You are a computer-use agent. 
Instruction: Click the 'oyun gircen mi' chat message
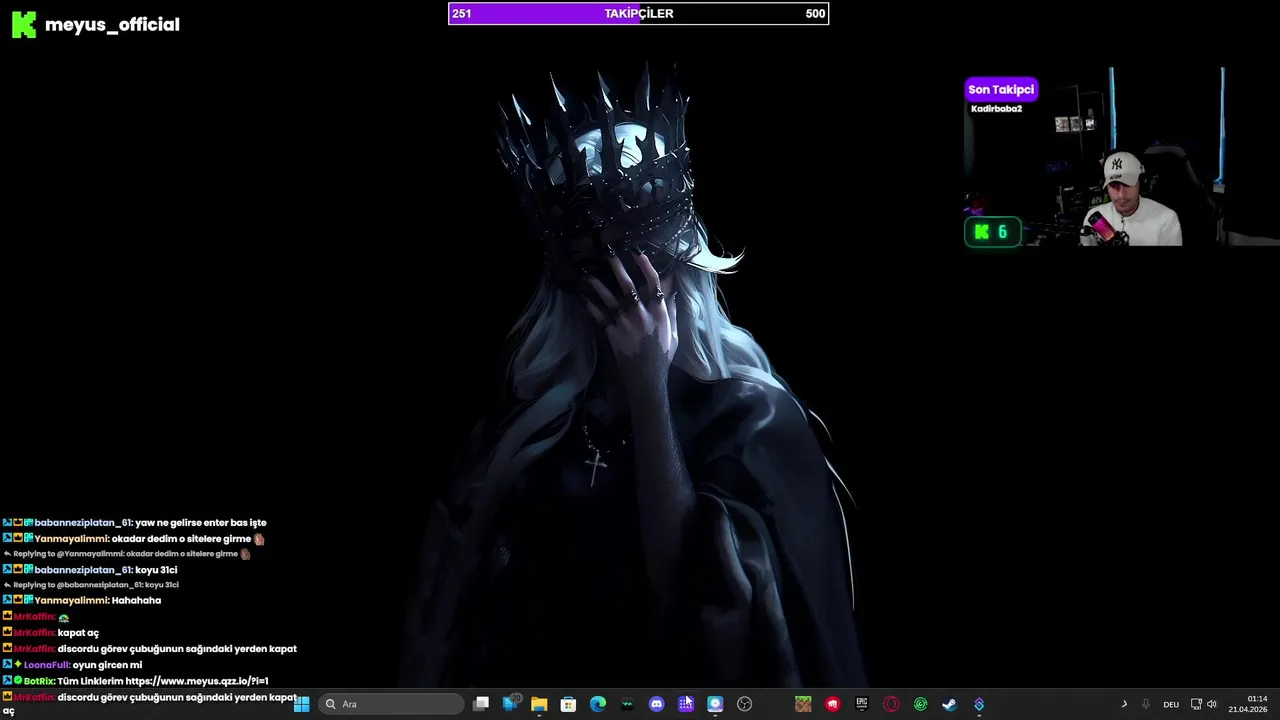107,665
